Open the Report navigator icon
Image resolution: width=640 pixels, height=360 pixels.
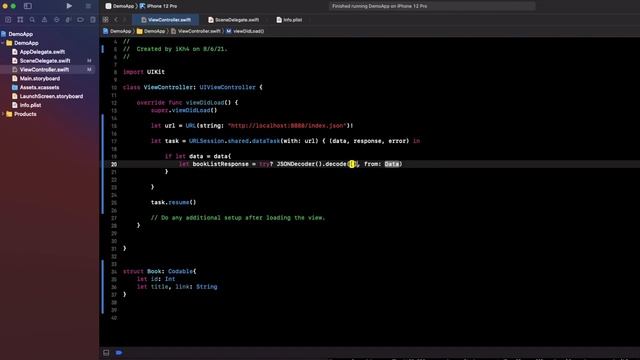(x=93, y=20)
